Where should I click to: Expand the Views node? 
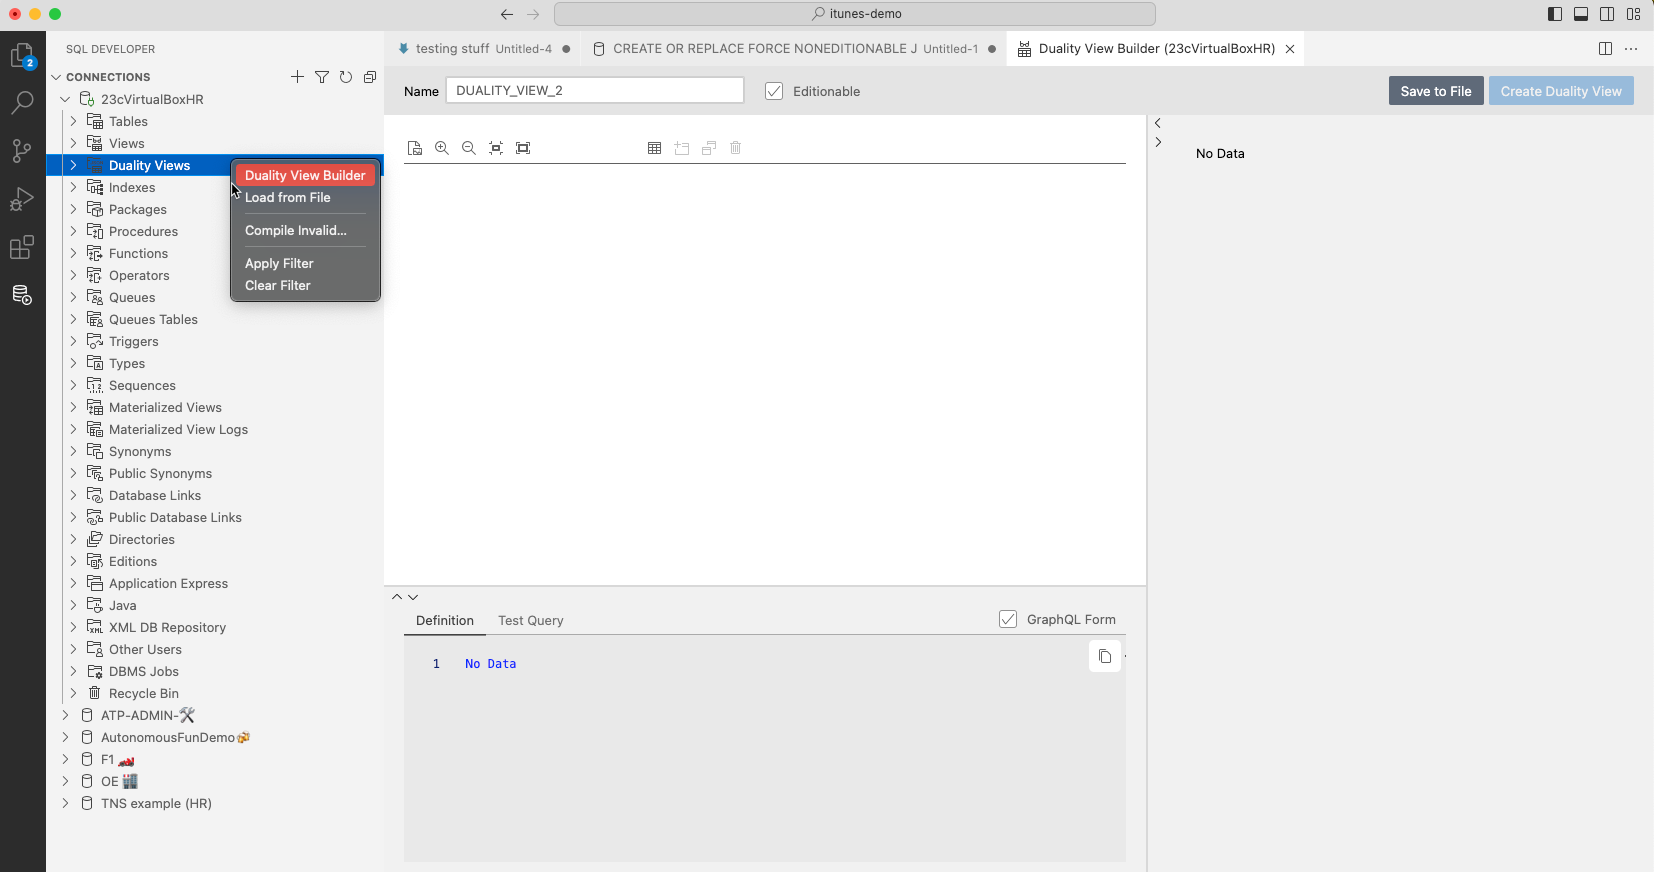click(x=73, y=143)
